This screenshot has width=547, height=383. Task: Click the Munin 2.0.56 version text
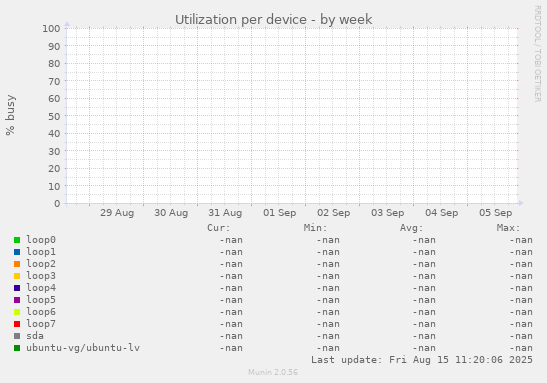click(273, 373)
